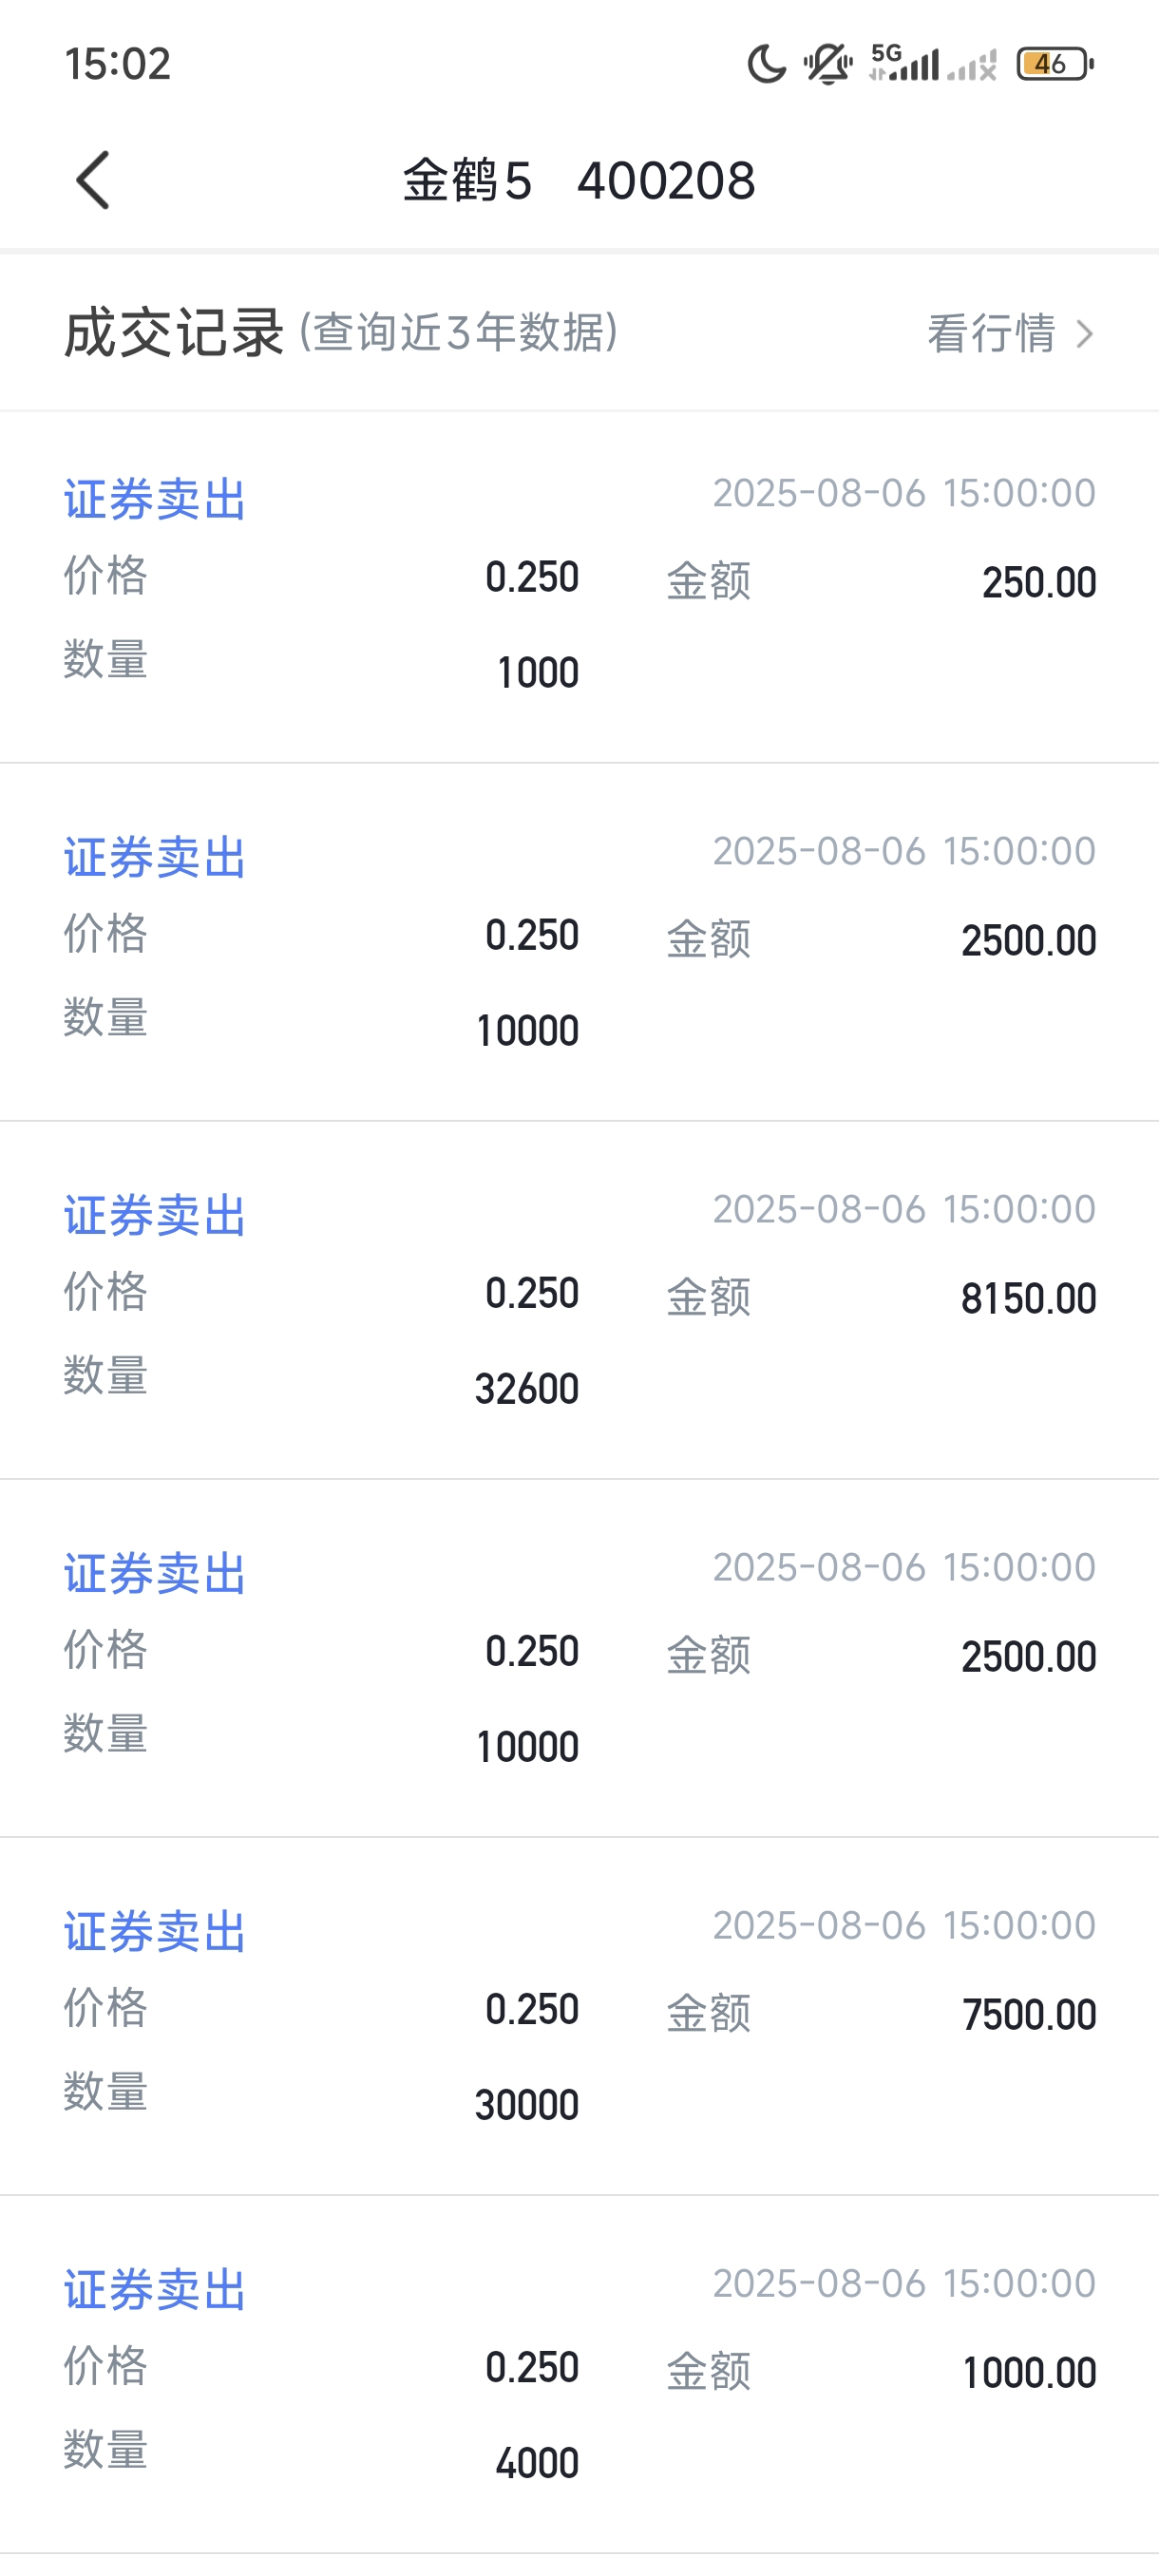Screen dimensions: 1159x2576
Task: Tap the back arrow icon
Action: point(93,181)
